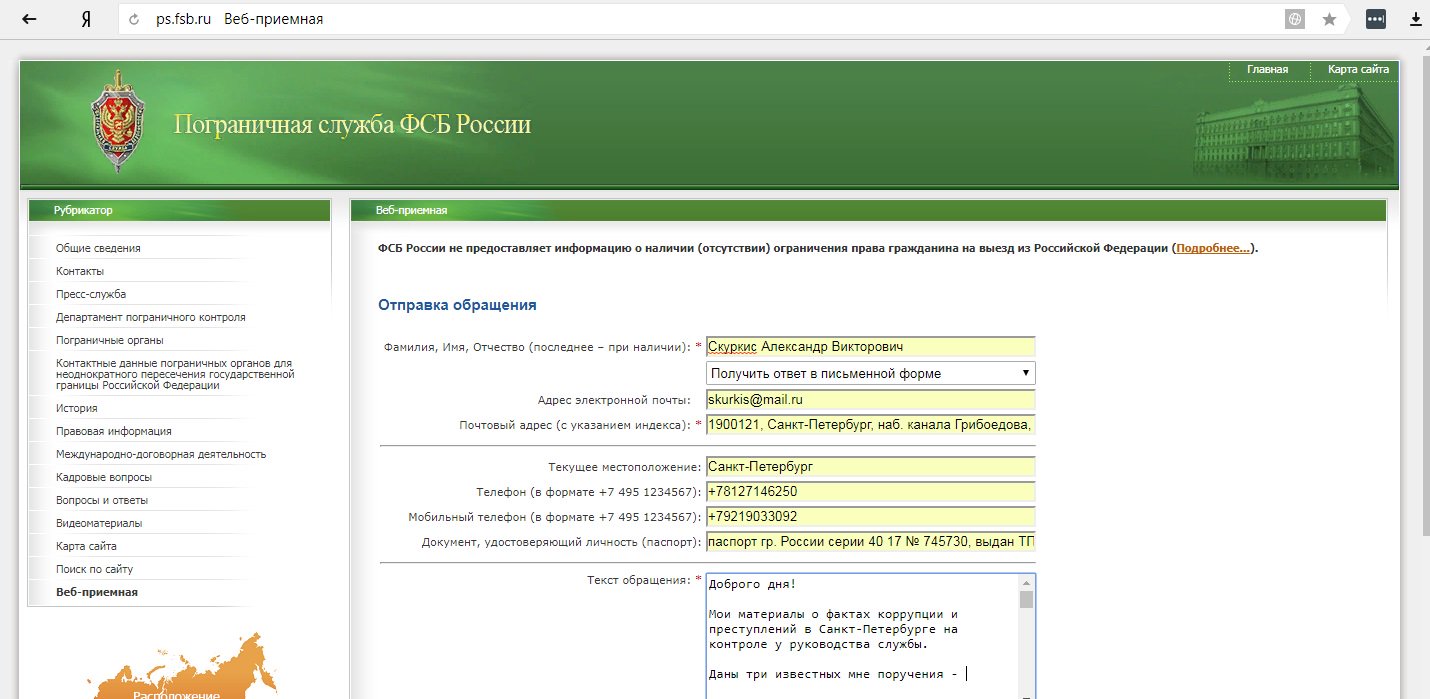Open downloads via the download arrow icon
The width and height of the screenshot is (1430, 699).
click(1416, 19)
